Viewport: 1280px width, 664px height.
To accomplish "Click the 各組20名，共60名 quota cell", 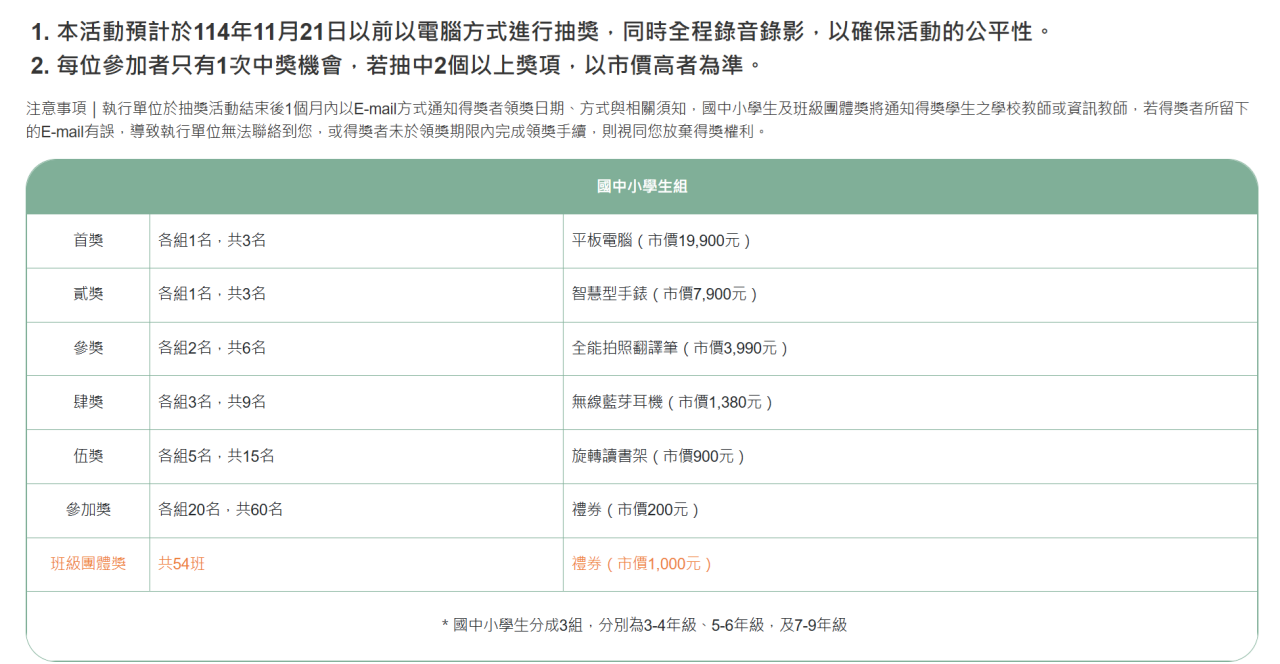I will pyautogui.click(x=221, y=511).
